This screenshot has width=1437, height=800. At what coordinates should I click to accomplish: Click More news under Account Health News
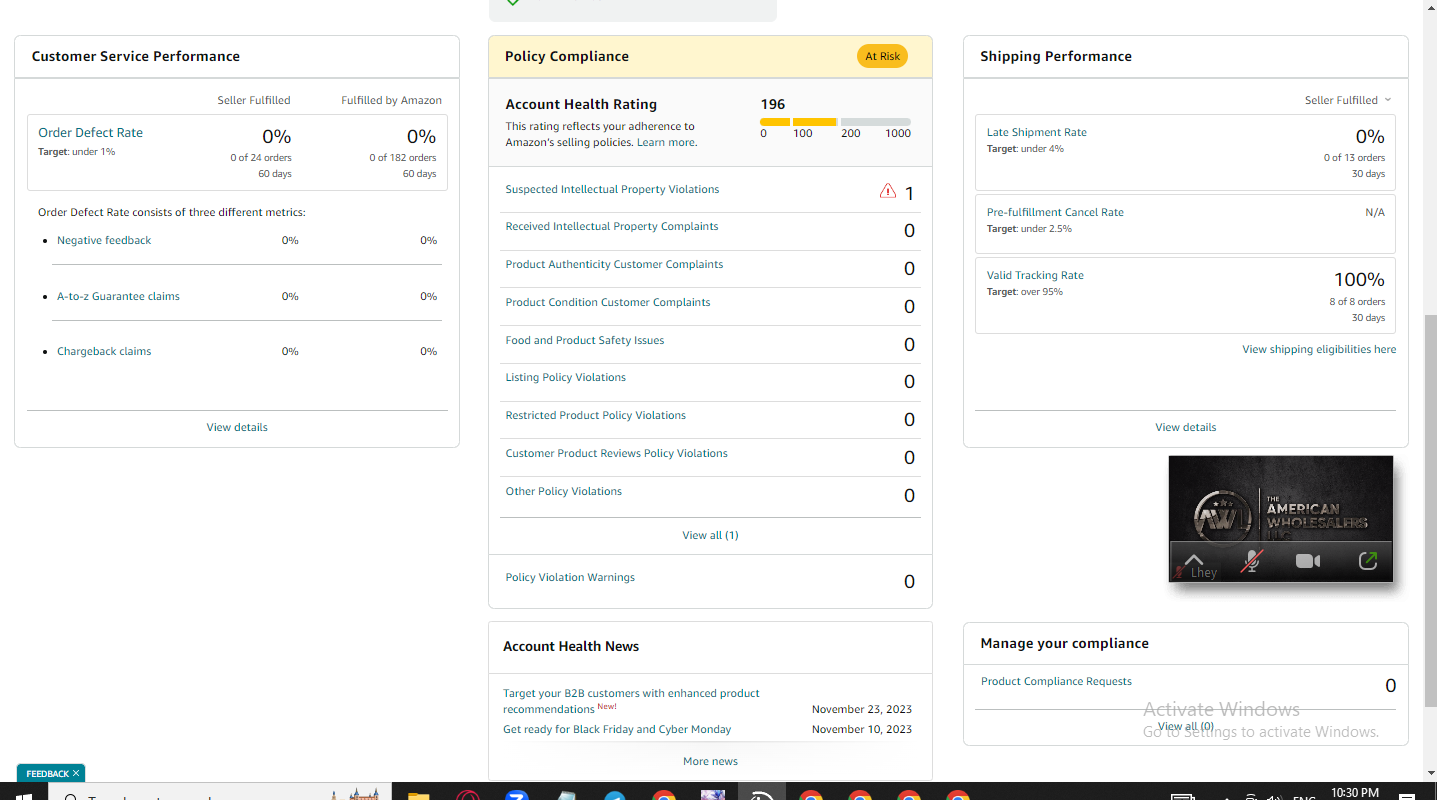[x=710, y=761]
